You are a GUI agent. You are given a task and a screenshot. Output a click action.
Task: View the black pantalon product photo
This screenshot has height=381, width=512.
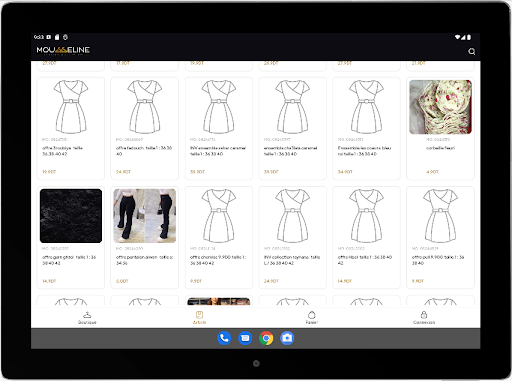[145, 216]
